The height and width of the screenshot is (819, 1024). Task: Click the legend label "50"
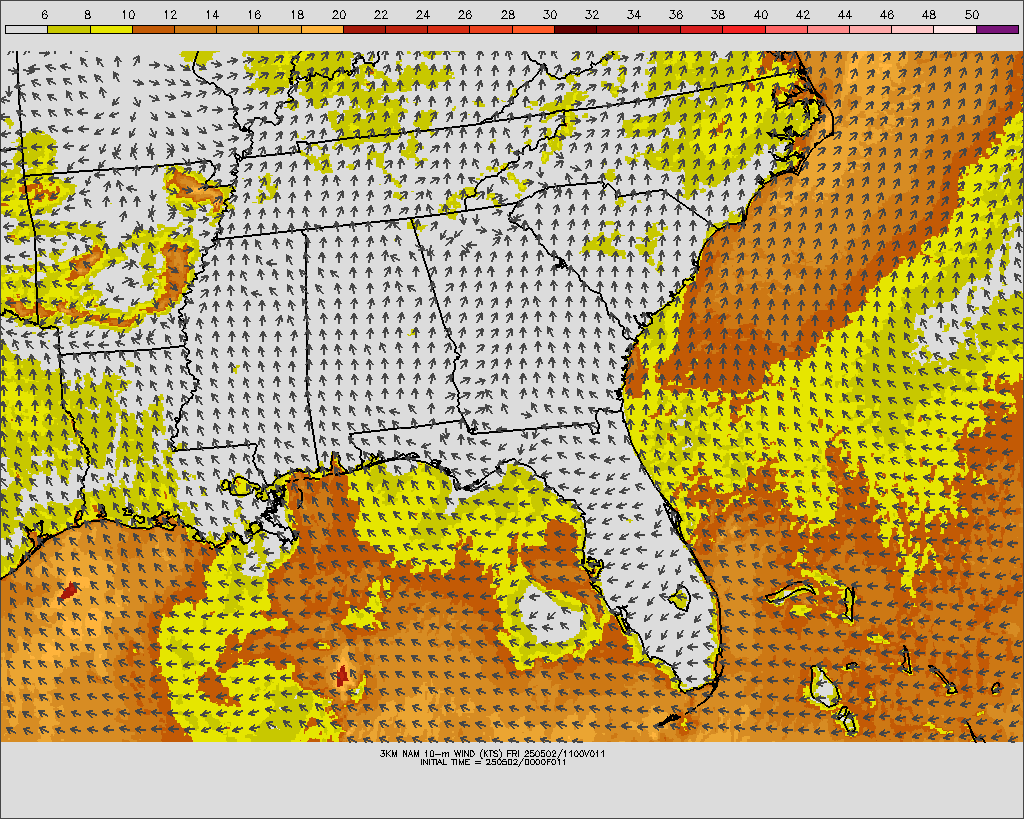coord(972,14)
